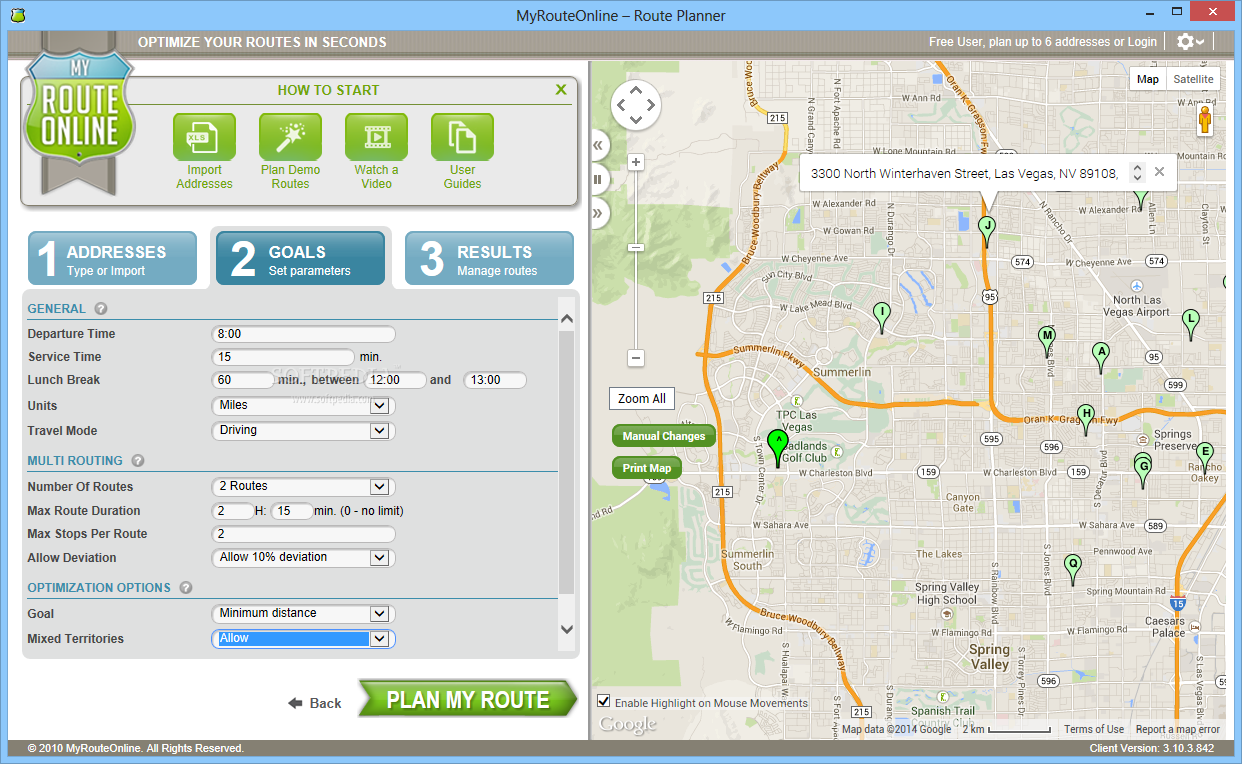Viewport: 1242px width, 764px height.
Task: Click the pause panel divider button
Action: click(598, 179)
